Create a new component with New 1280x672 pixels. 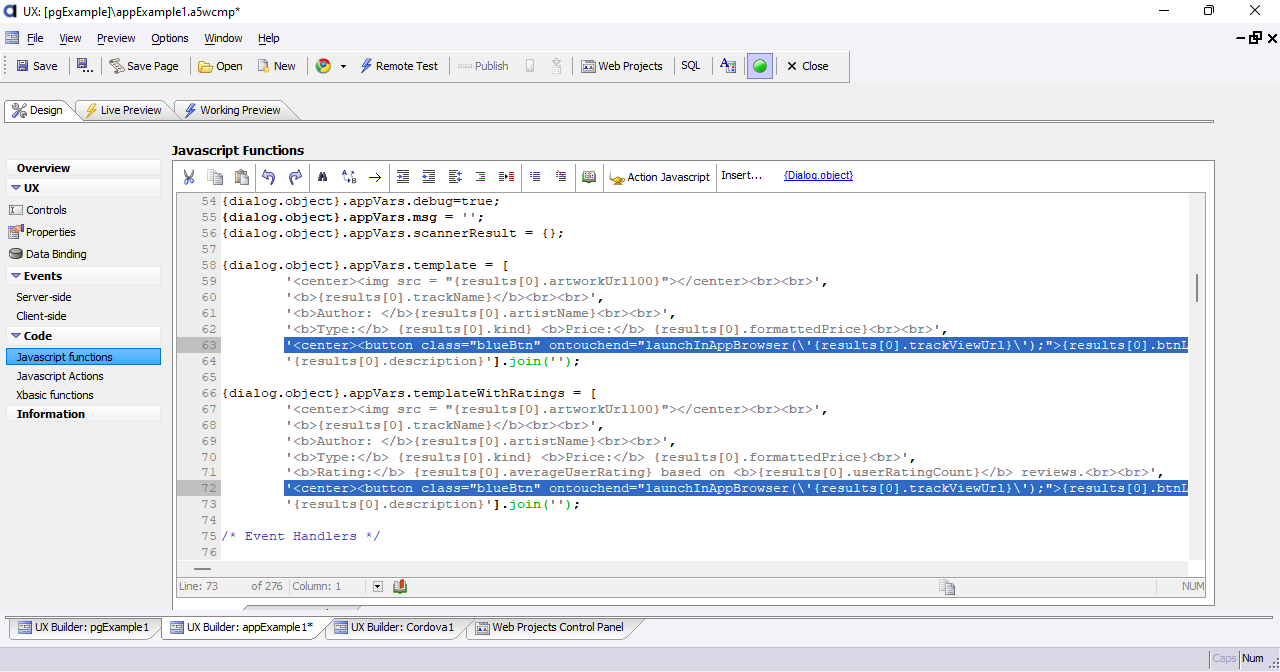[277, 66]
